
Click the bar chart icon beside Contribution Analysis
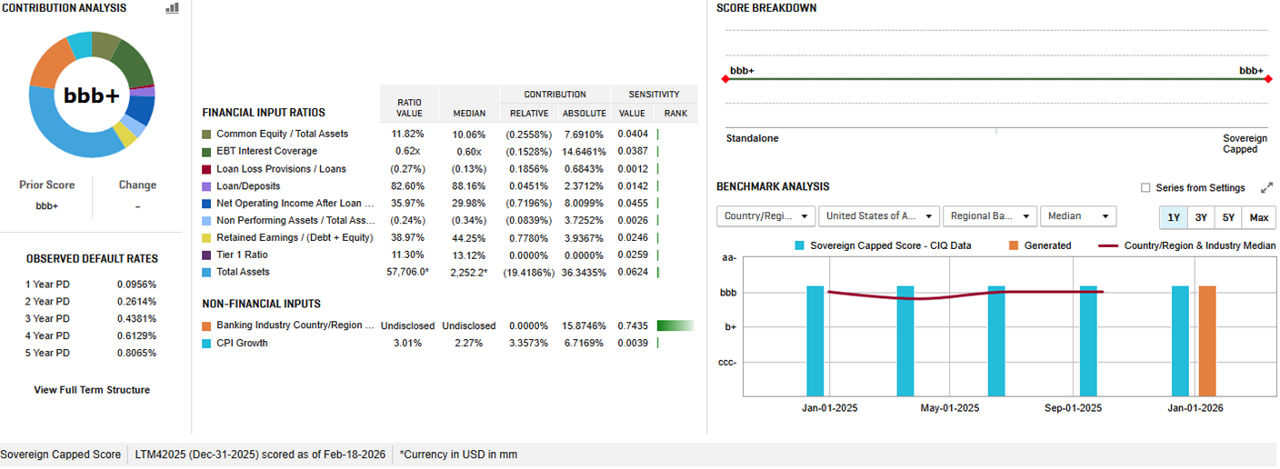click(172, 8)
